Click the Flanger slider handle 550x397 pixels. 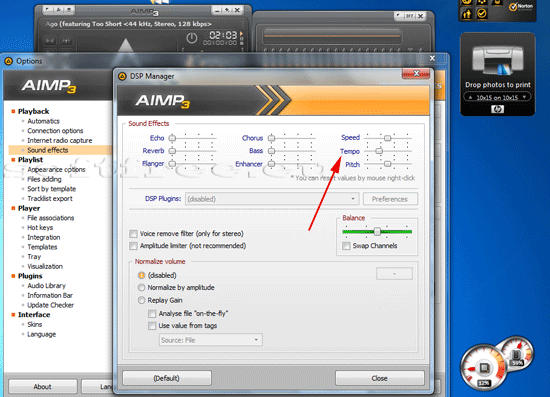coord(172,164)
